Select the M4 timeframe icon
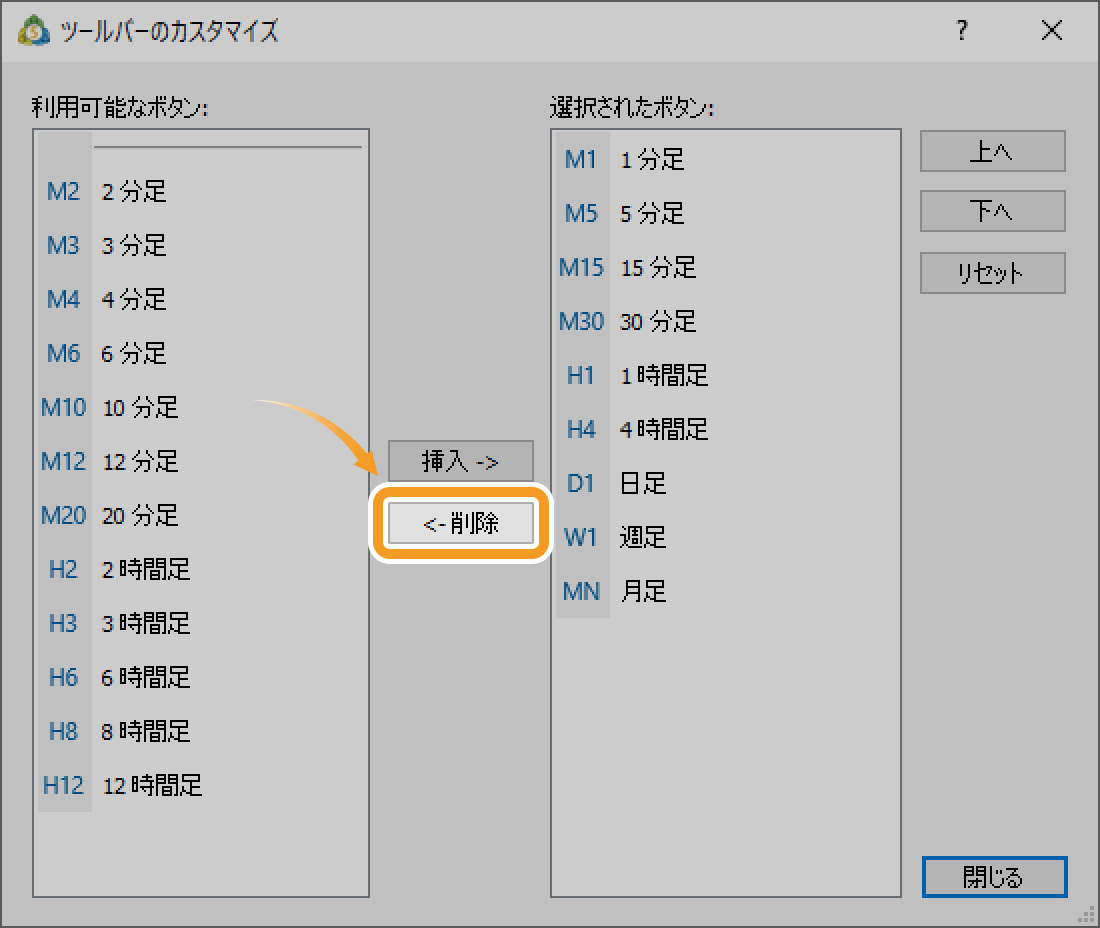1100x928 pixels. (x=63, y=300)
